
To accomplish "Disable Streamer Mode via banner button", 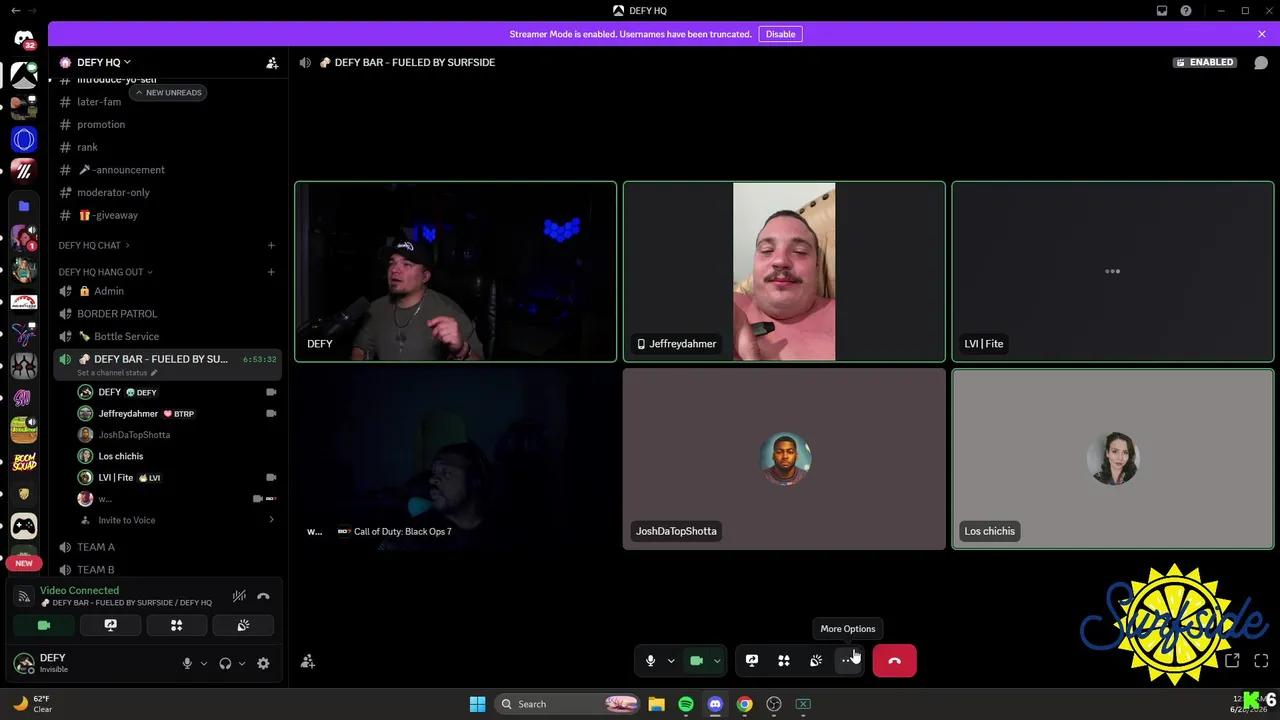I will point(780,34).
